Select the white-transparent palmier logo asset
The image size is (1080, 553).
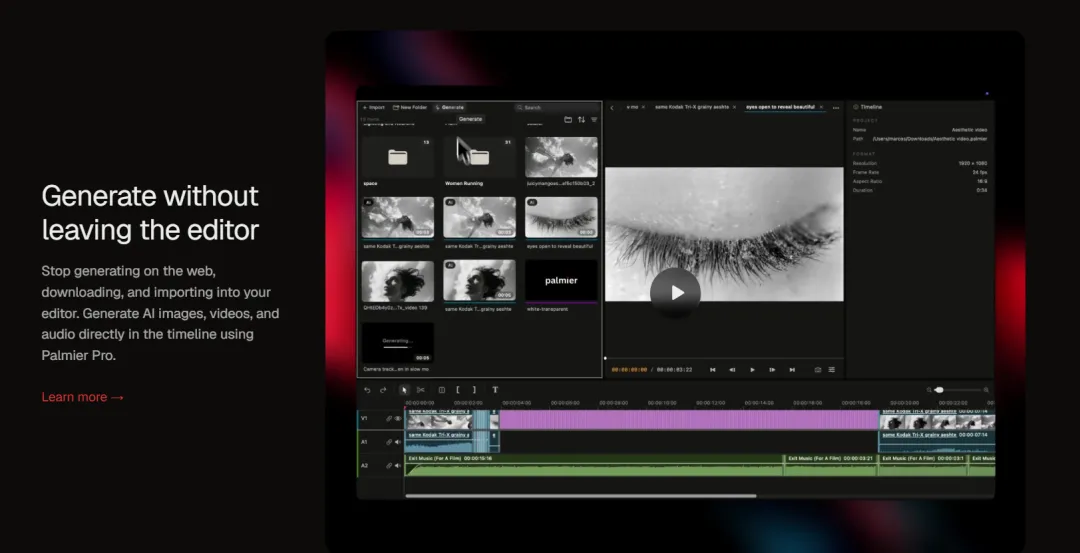(561, 280)
